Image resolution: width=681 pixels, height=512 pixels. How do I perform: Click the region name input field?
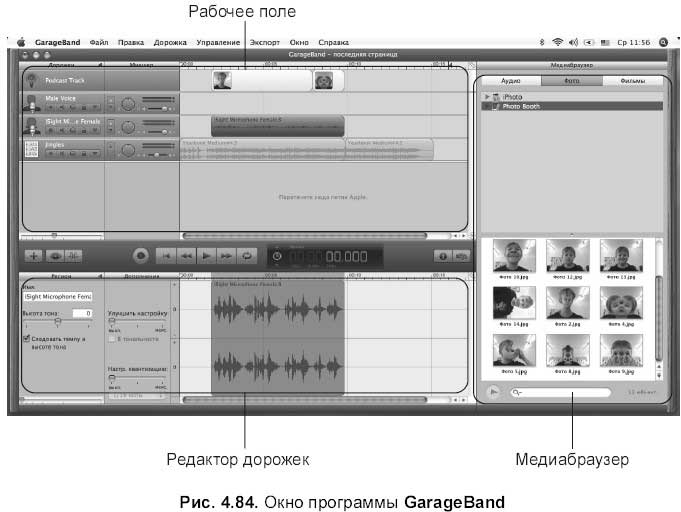click(58, 296)
